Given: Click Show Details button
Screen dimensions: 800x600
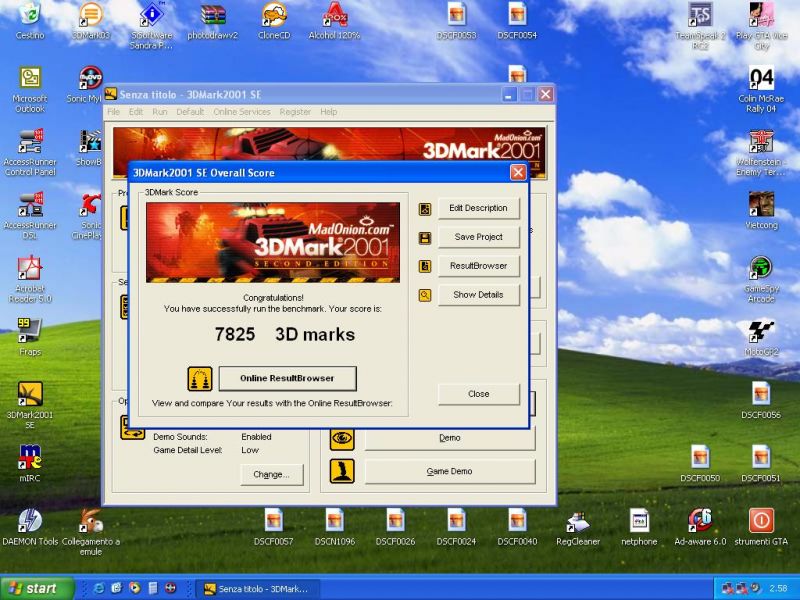Looking at the screenshot, I should coord(478,295).
